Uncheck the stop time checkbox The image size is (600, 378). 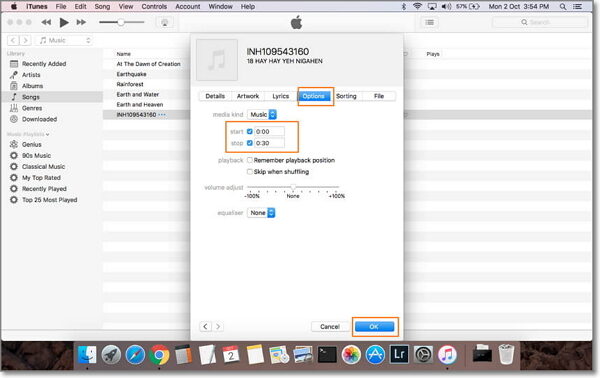[x=250, y=143]
